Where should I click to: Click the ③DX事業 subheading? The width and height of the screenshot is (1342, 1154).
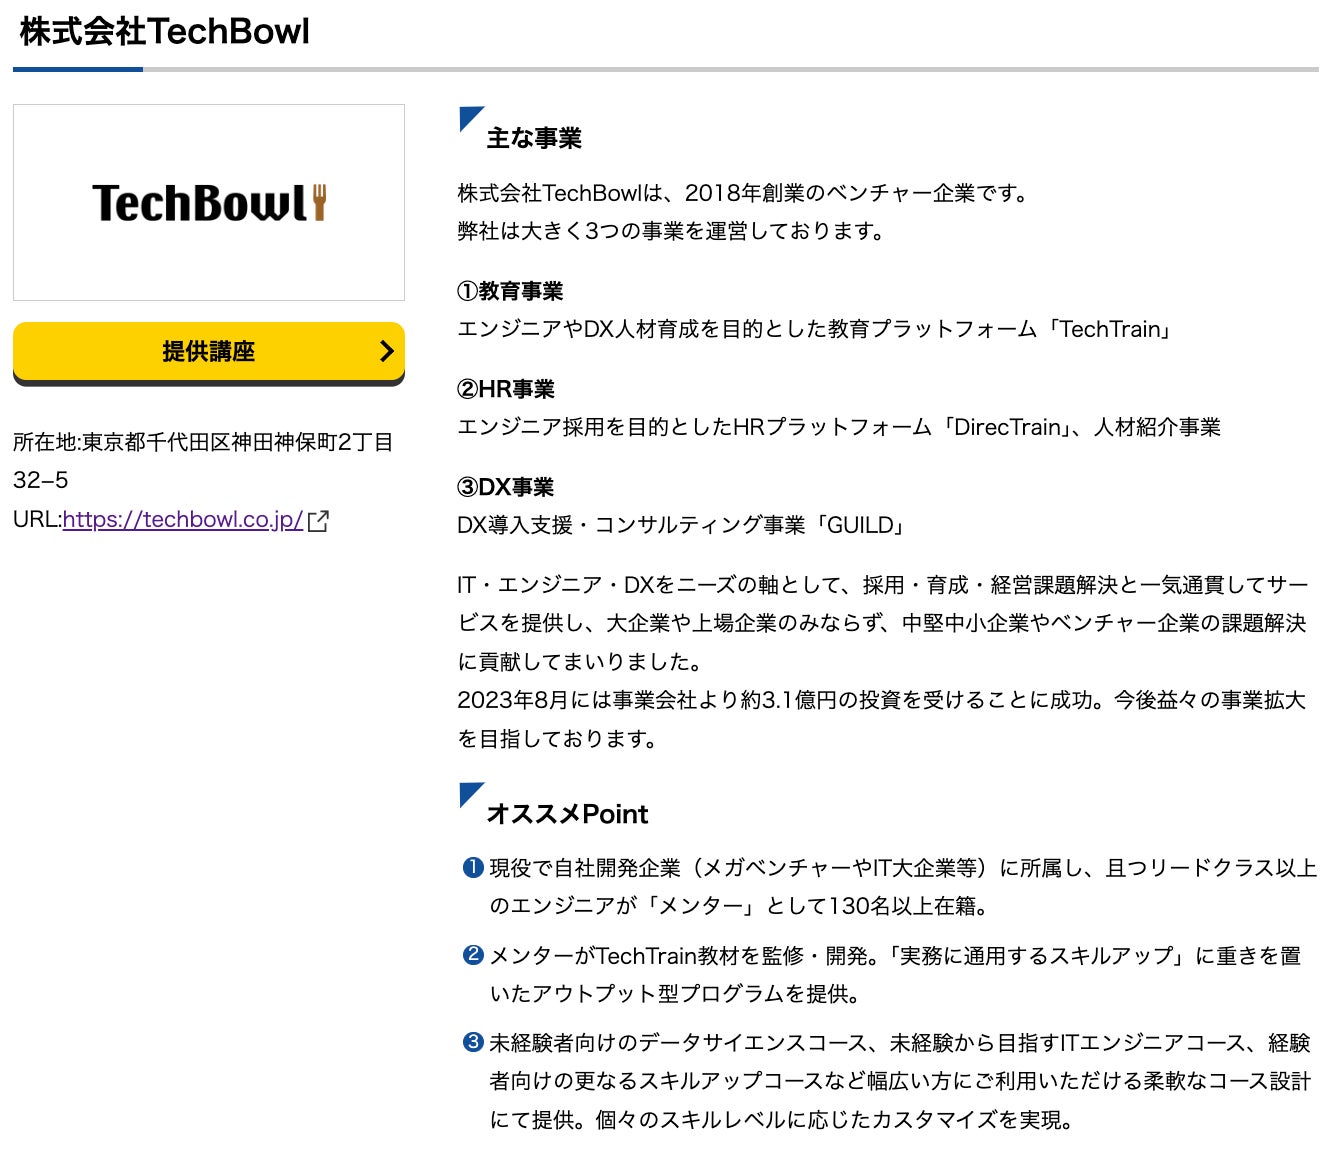pyautogui.click(x=505, y=487)
